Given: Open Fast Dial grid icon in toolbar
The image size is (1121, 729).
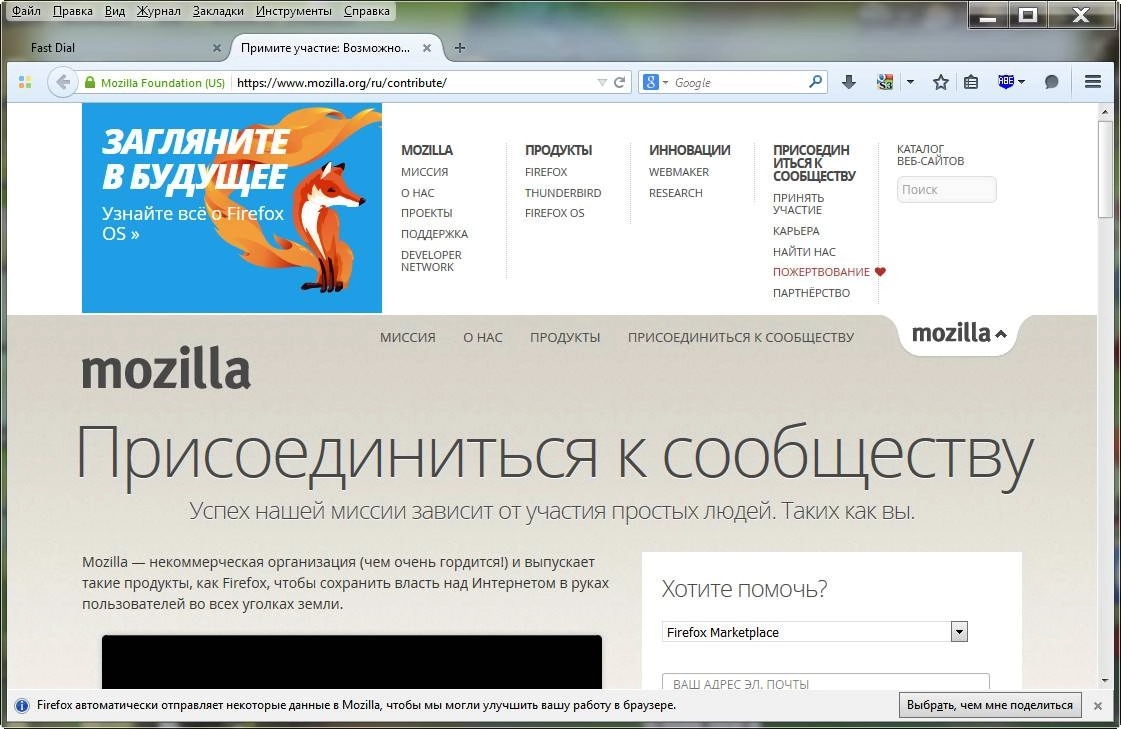Looking at the screenshot, I should [25, 82].
